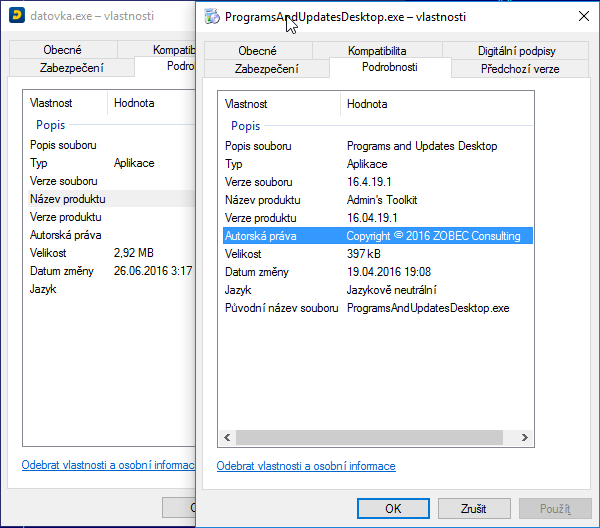Click the datovka.exe title bar icon

click(x=17, y=16)
